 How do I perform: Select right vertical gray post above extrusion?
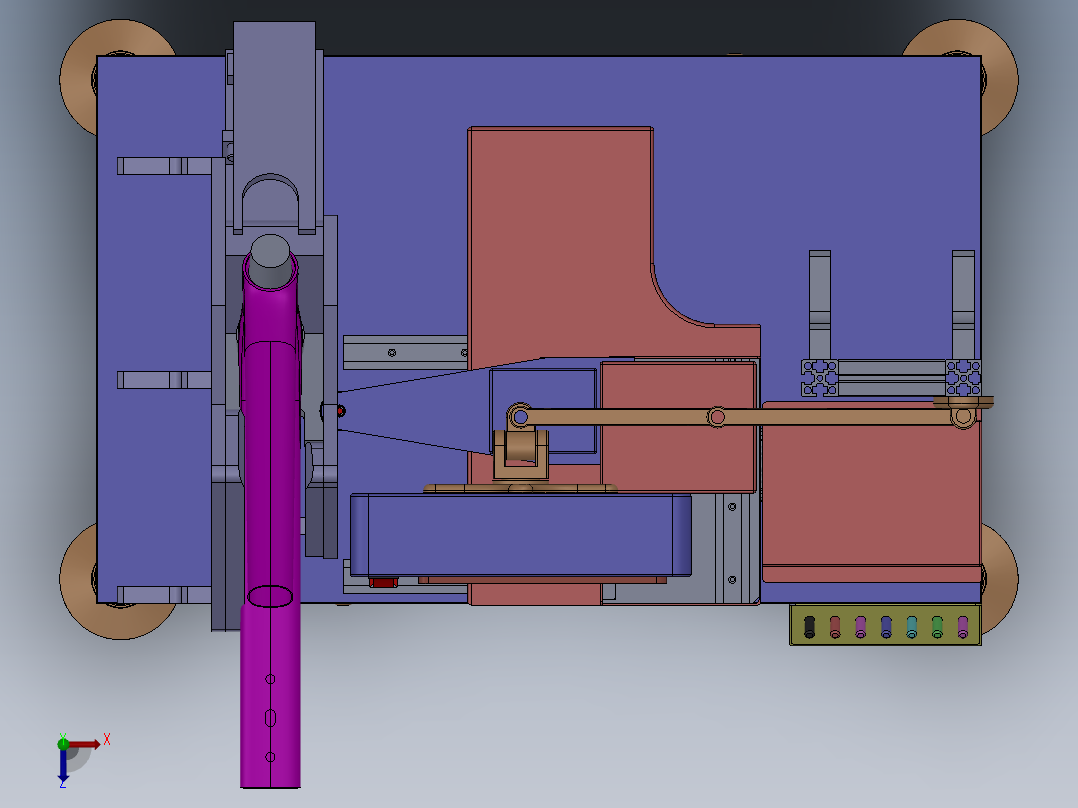pyautogui.click(x=963, y=305)
